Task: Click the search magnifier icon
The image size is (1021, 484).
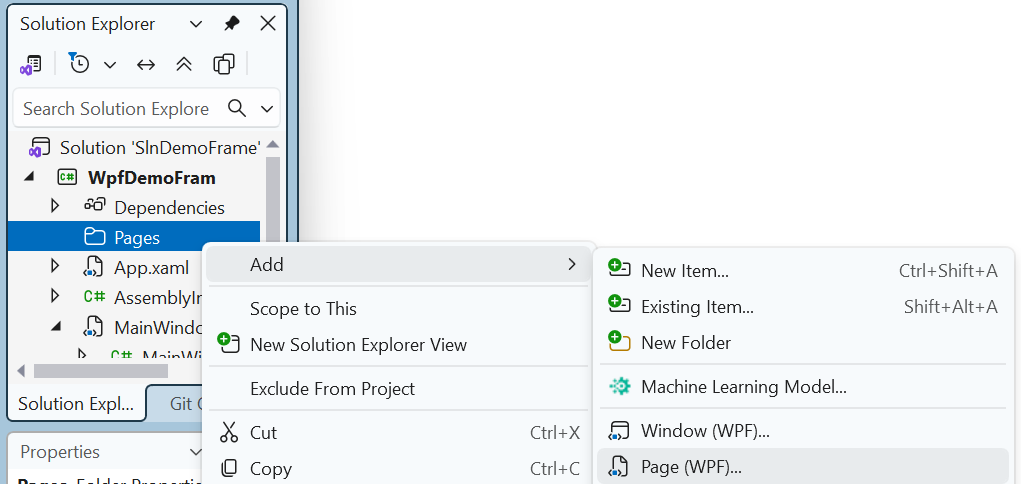Action: (x=237, y=108)
